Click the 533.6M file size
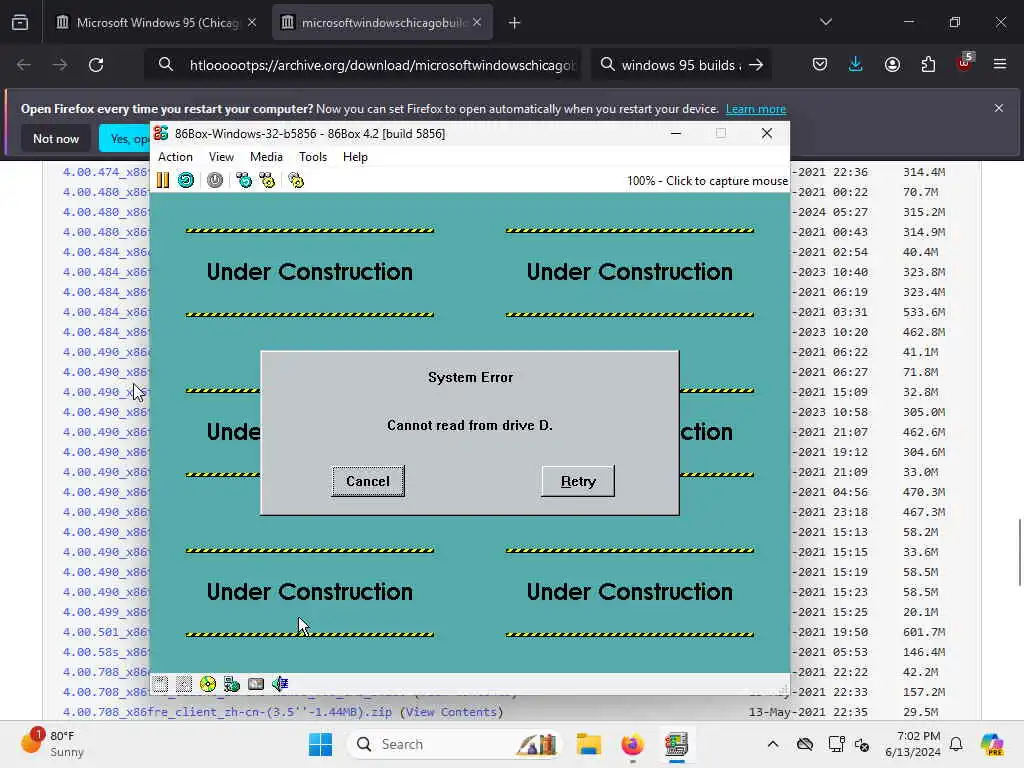The width and height of the screenshot is (1024, 768). pos(924,312)
